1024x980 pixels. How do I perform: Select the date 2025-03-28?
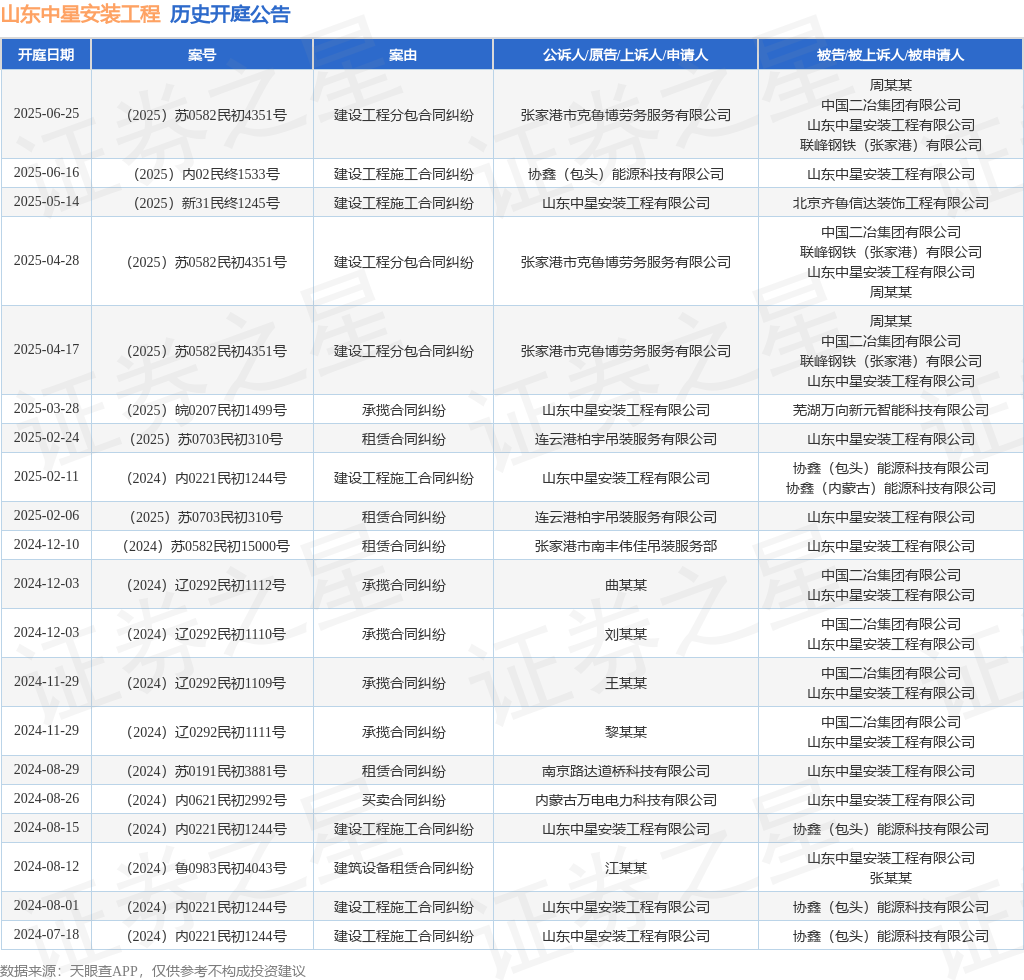[46, 408]
